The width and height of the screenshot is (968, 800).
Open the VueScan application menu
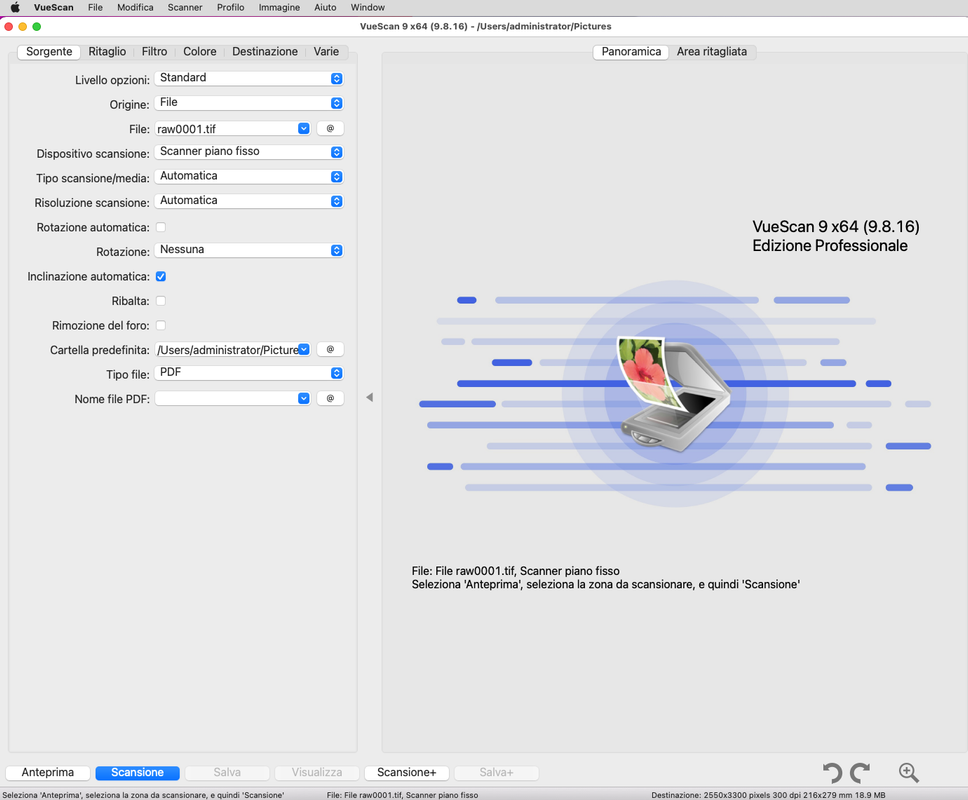pos(54,7)
